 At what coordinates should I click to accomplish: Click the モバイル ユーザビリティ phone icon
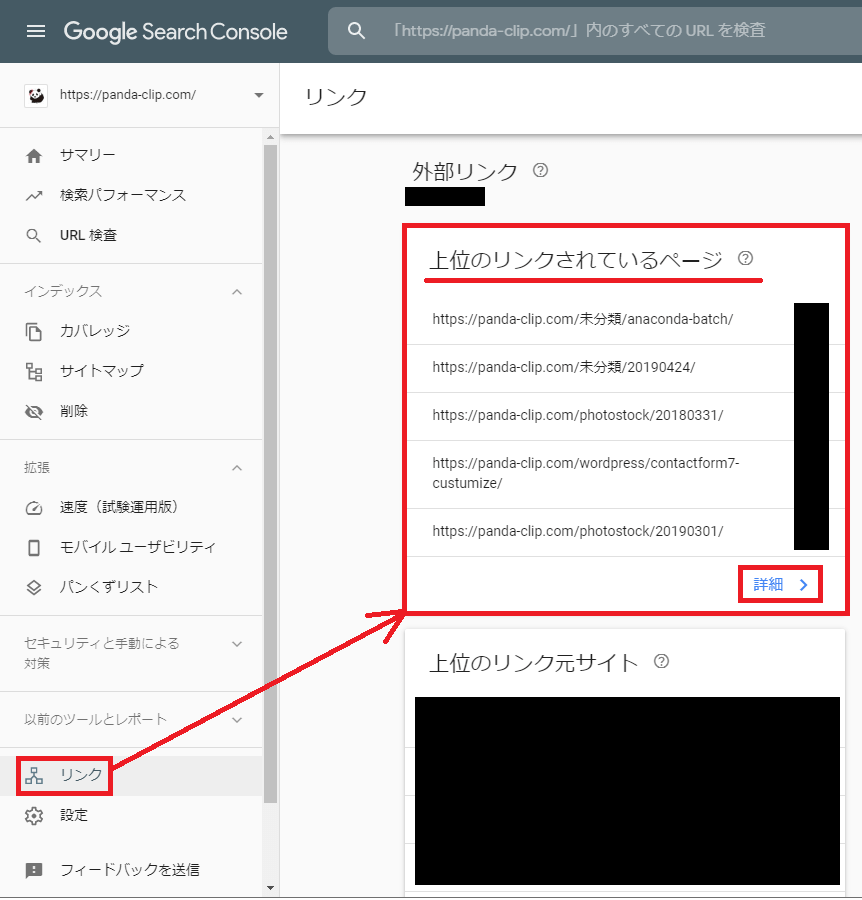34,548
